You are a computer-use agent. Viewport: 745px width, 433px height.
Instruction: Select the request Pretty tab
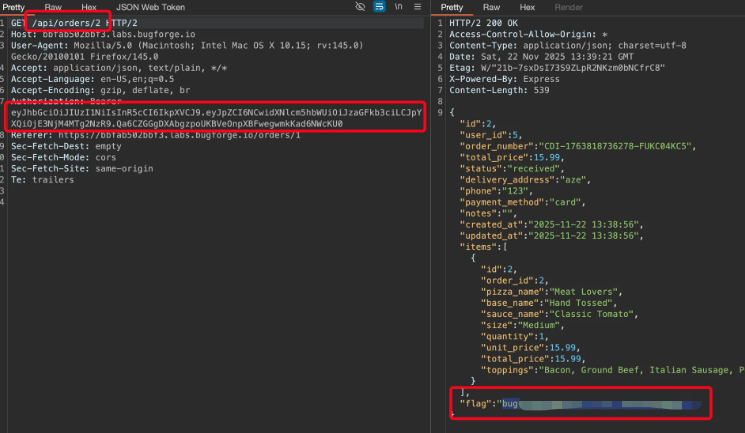pyautogui.click(x=15, y=7)
